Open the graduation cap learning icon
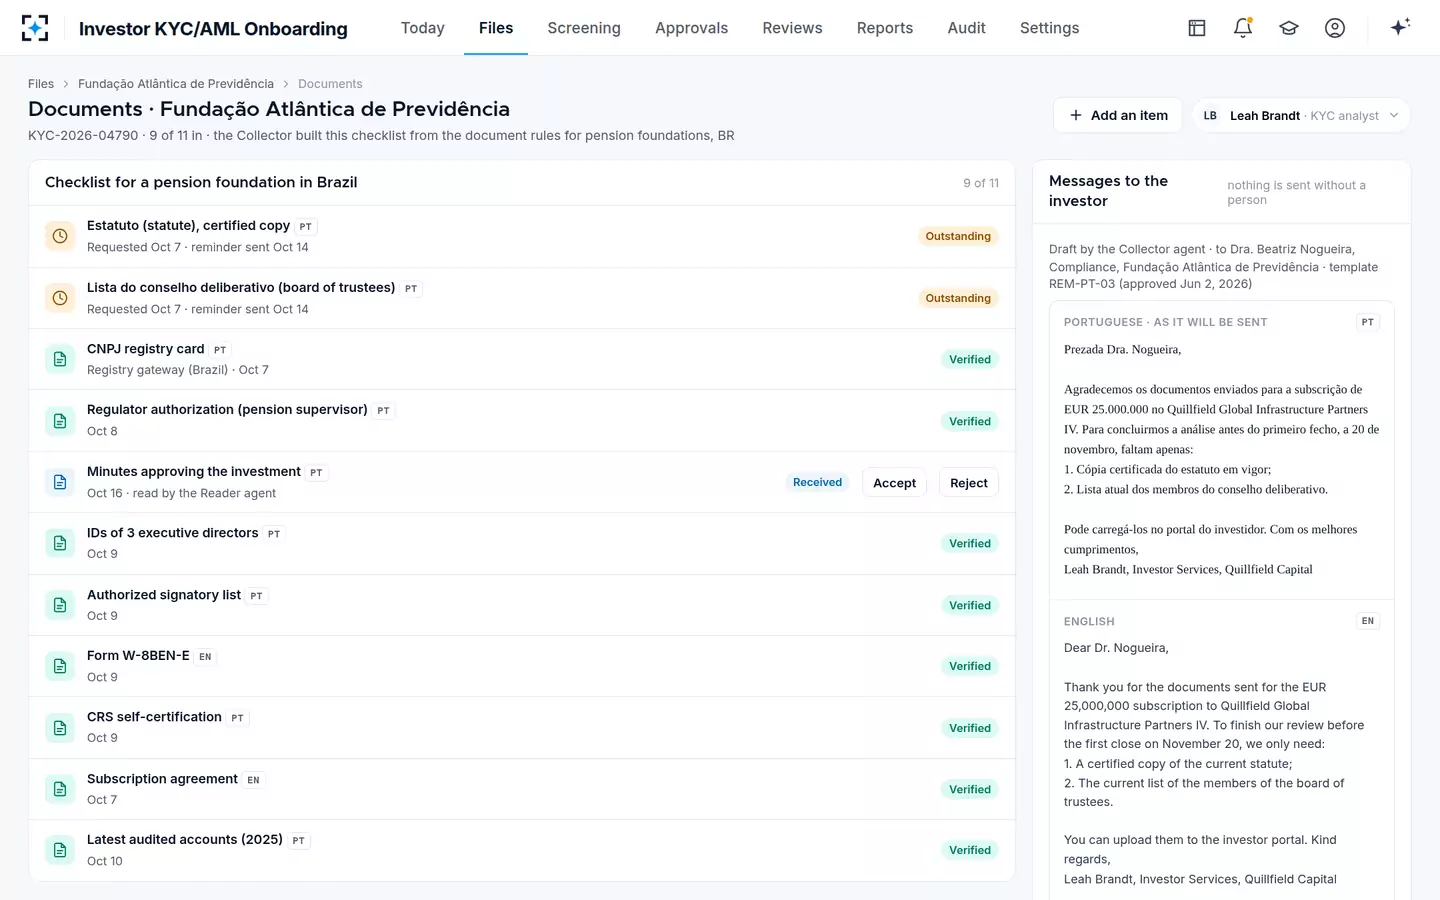The image size is (1440, 900). [1289, 28]
